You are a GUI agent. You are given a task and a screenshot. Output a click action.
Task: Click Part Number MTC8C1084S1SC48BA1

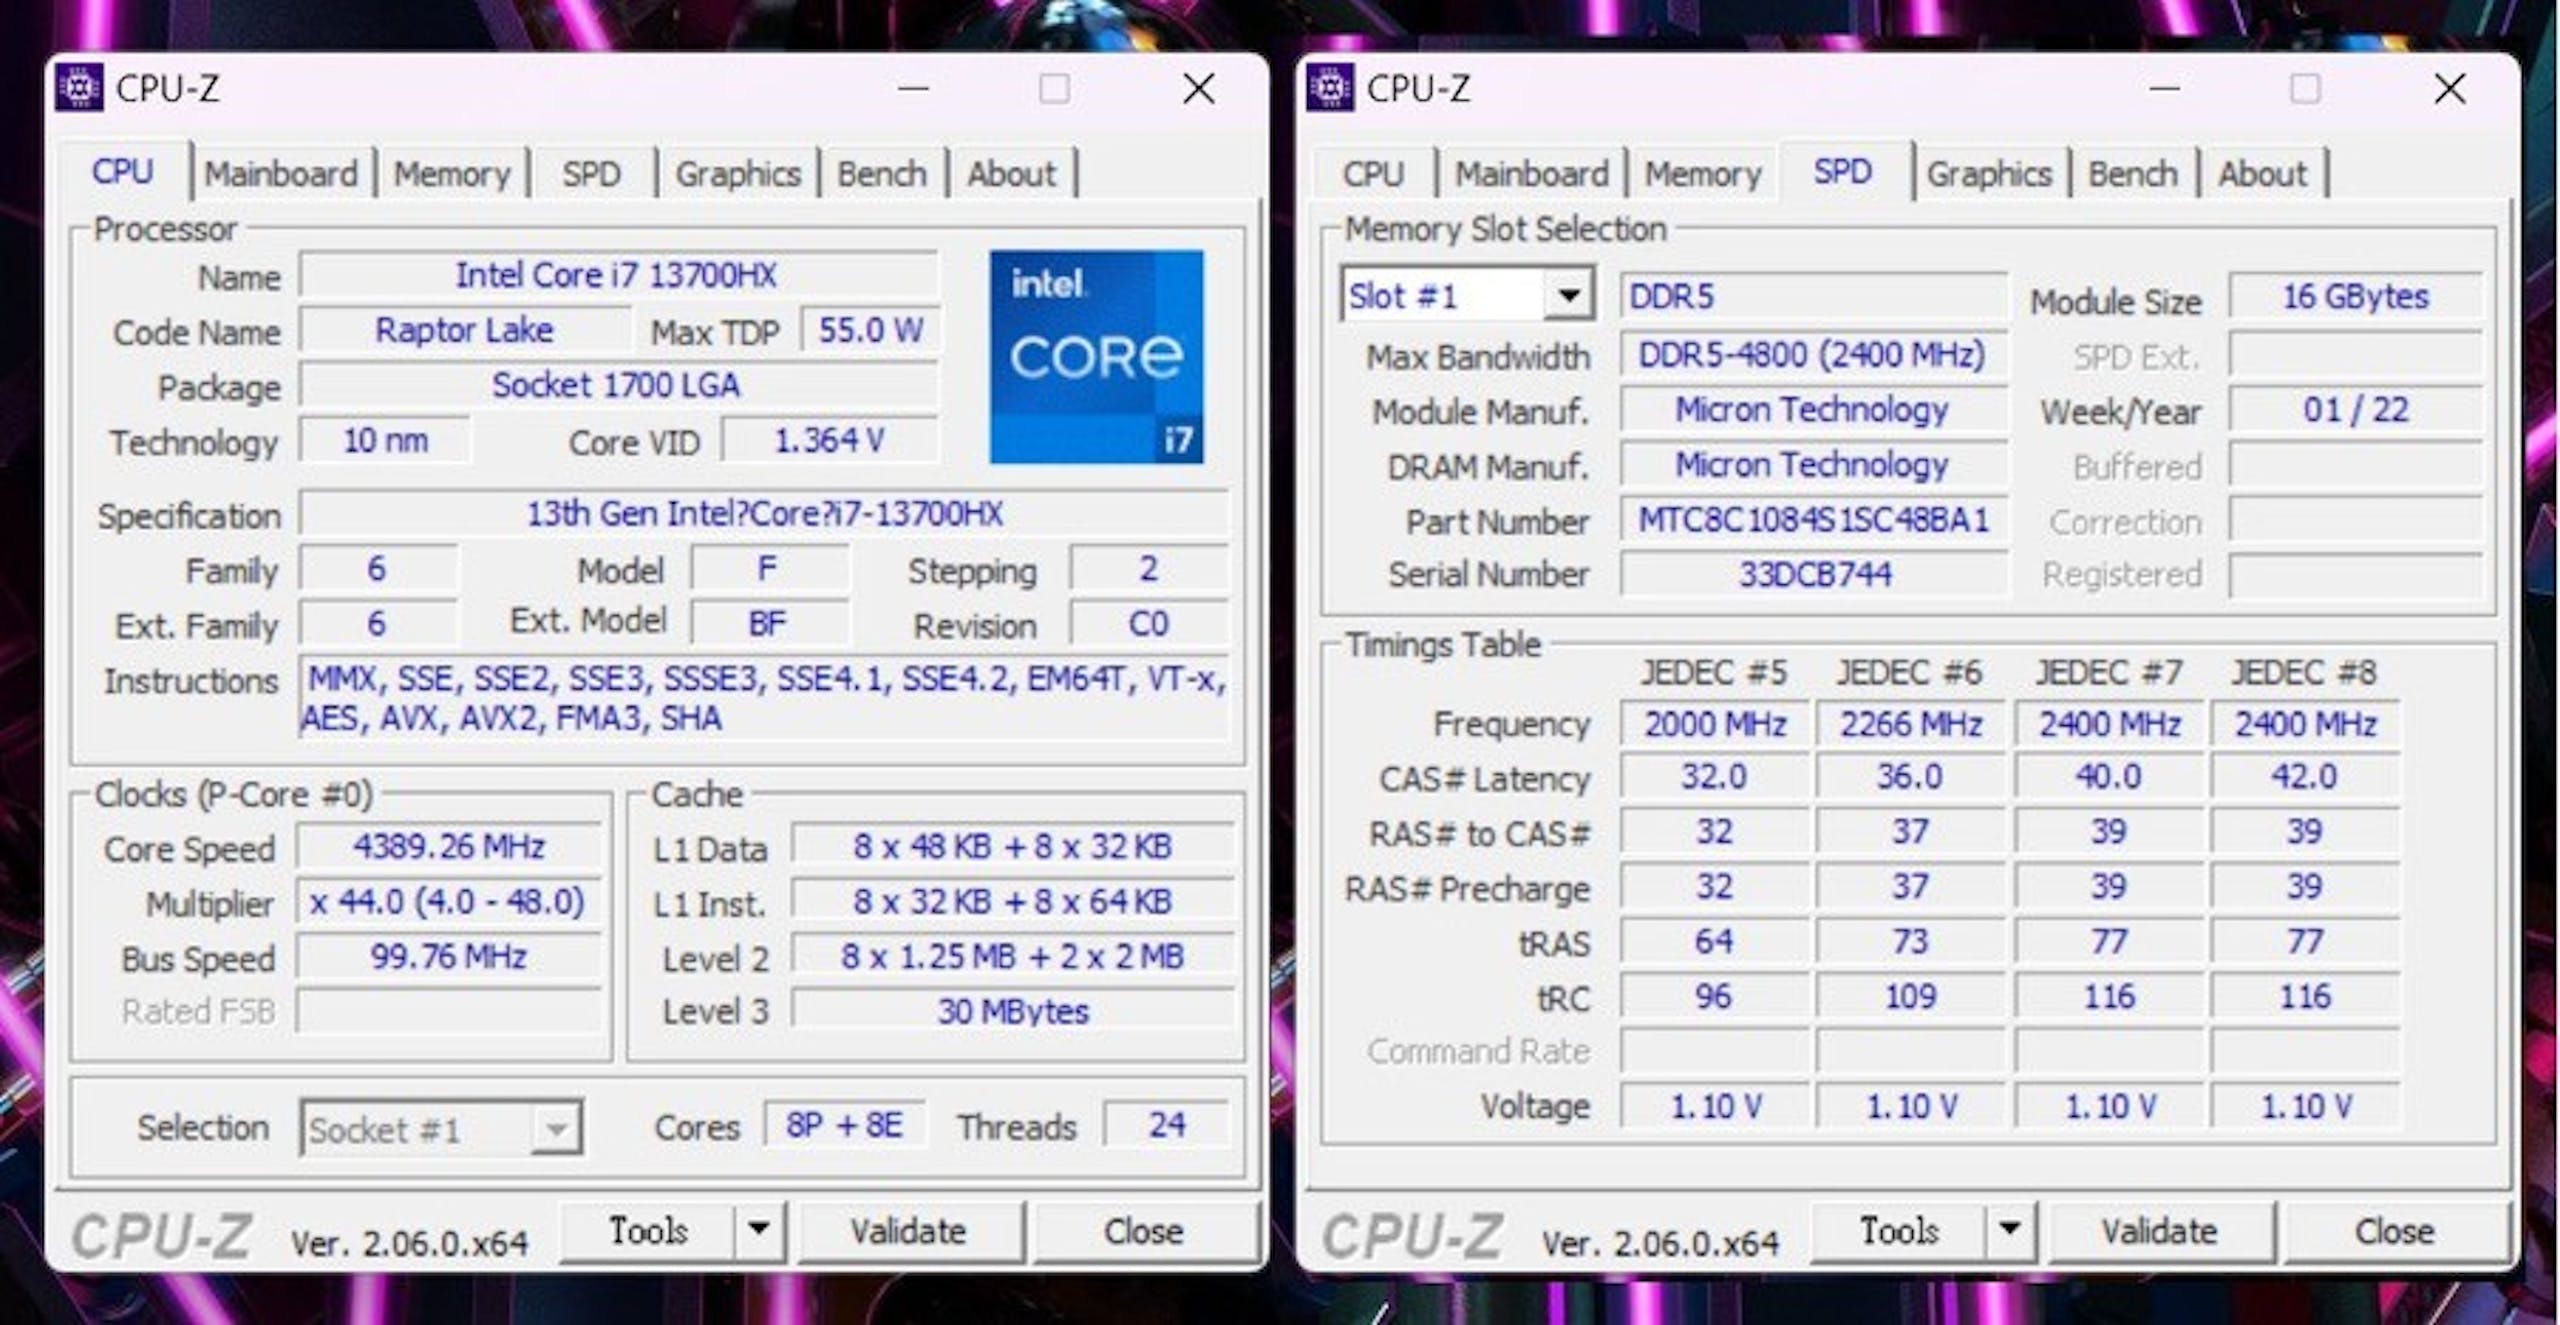click(1813, 520)
